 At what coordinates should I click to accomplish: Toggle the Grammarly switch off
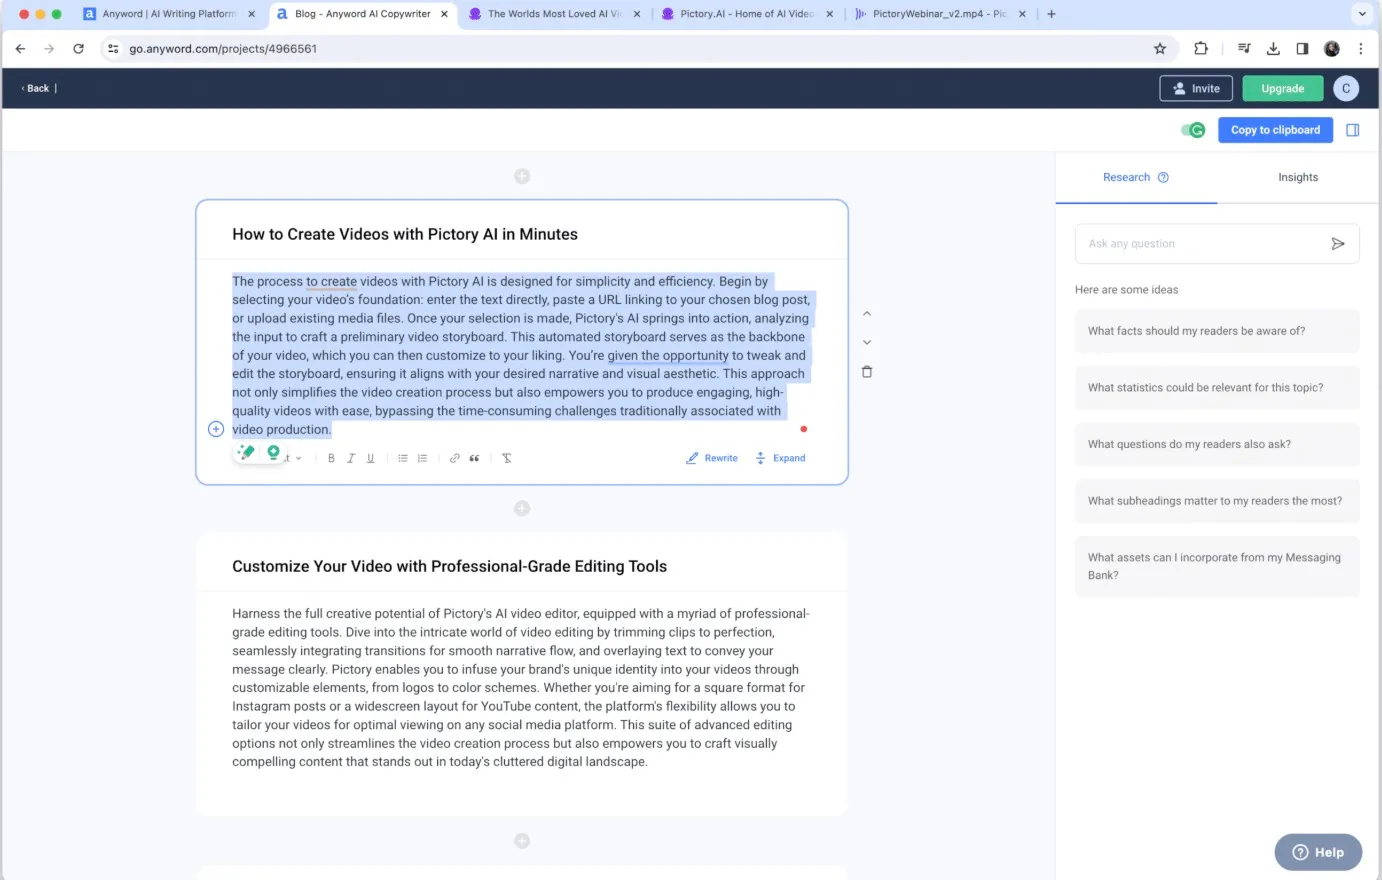coord(1193,130)
